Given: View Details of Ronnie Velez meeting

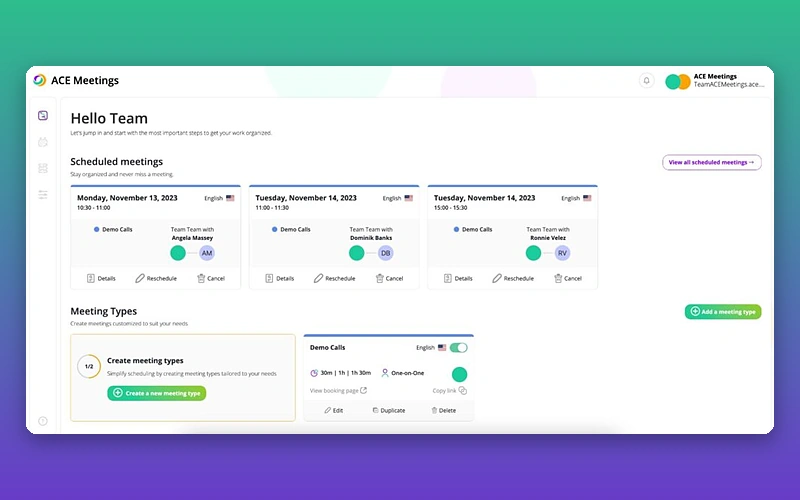Looking at the screenshot, I should [458, 279].
